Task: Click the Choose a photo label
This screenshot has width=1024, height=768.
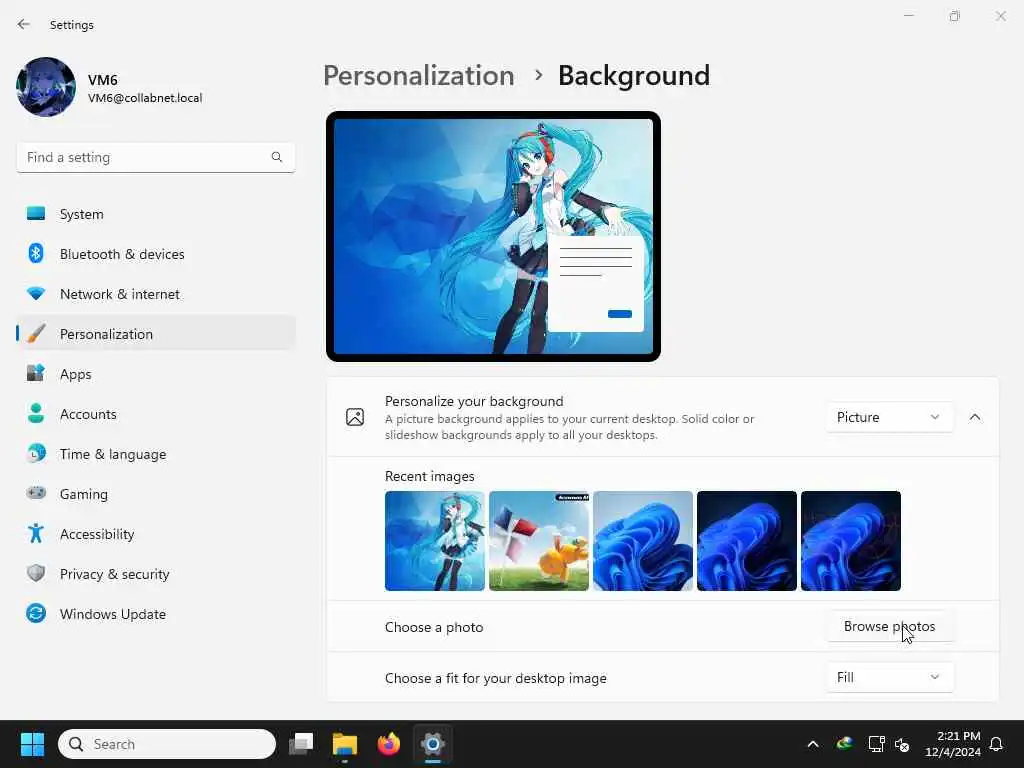Action: (x=434, y=627)
